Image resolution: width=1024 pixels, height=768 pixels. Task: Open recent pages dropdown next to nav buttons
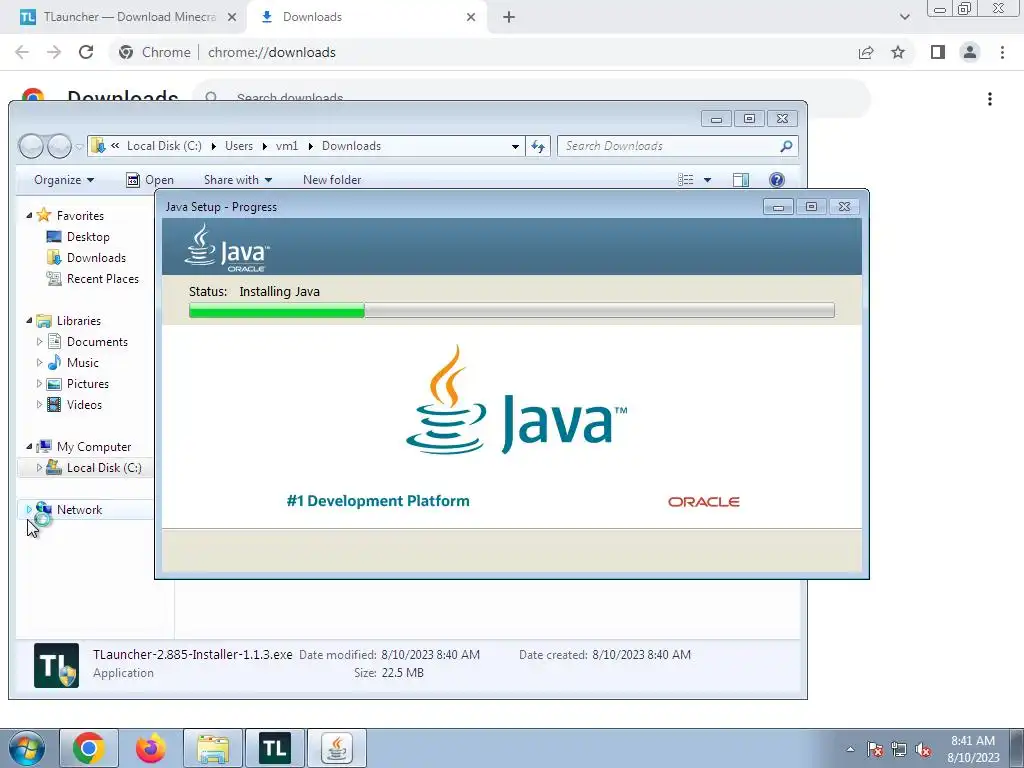79,147
